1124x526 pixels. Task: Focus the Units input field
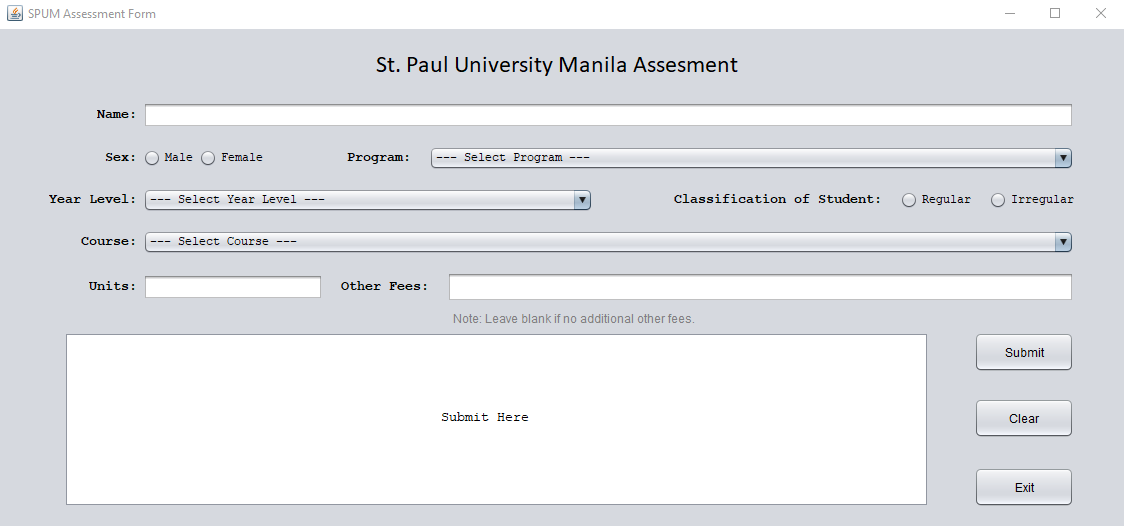click(233, 287)
